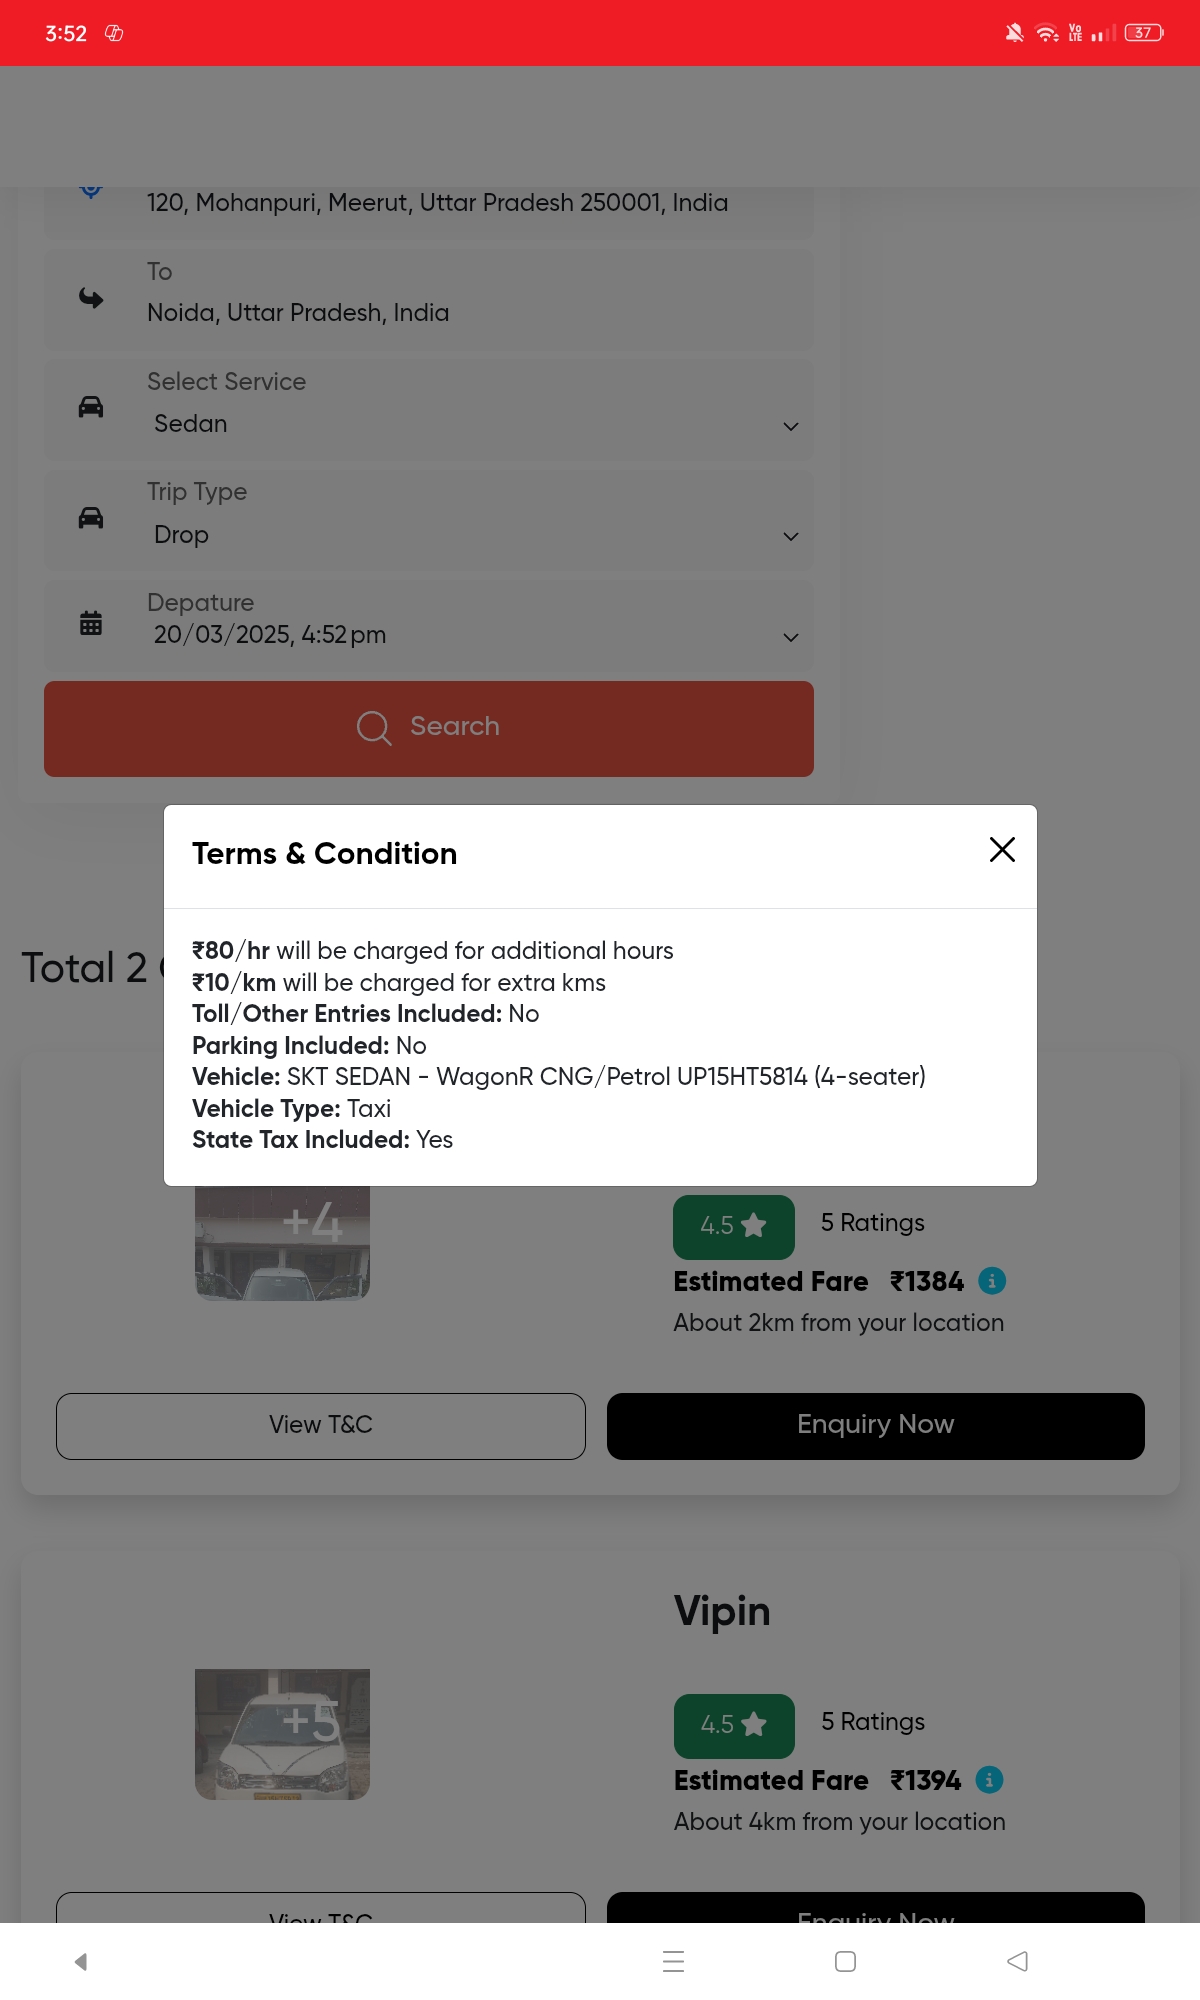Tap the destination arrow icon beside To
The image size is (1200, 2000).
coord(91,298)
